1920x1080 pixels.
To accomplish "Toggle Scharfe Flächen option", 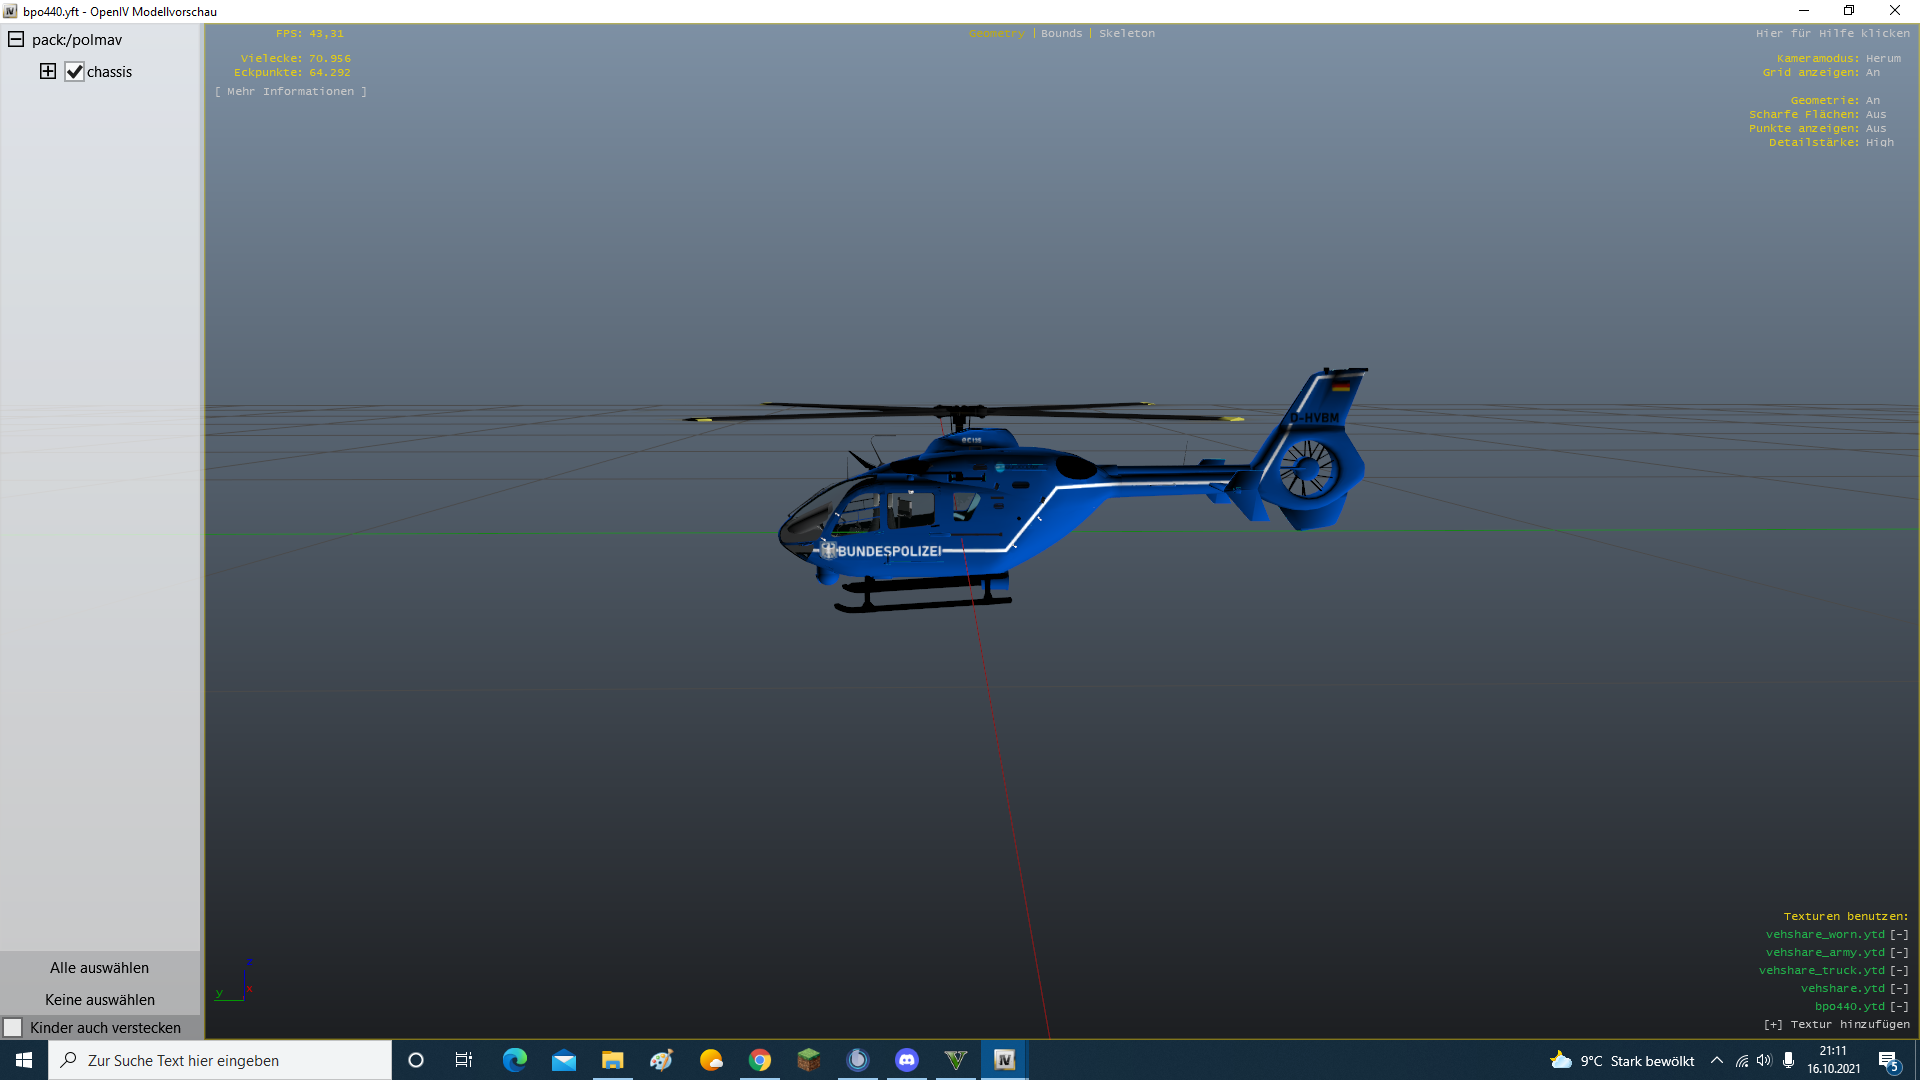I will coord(1875,115).
